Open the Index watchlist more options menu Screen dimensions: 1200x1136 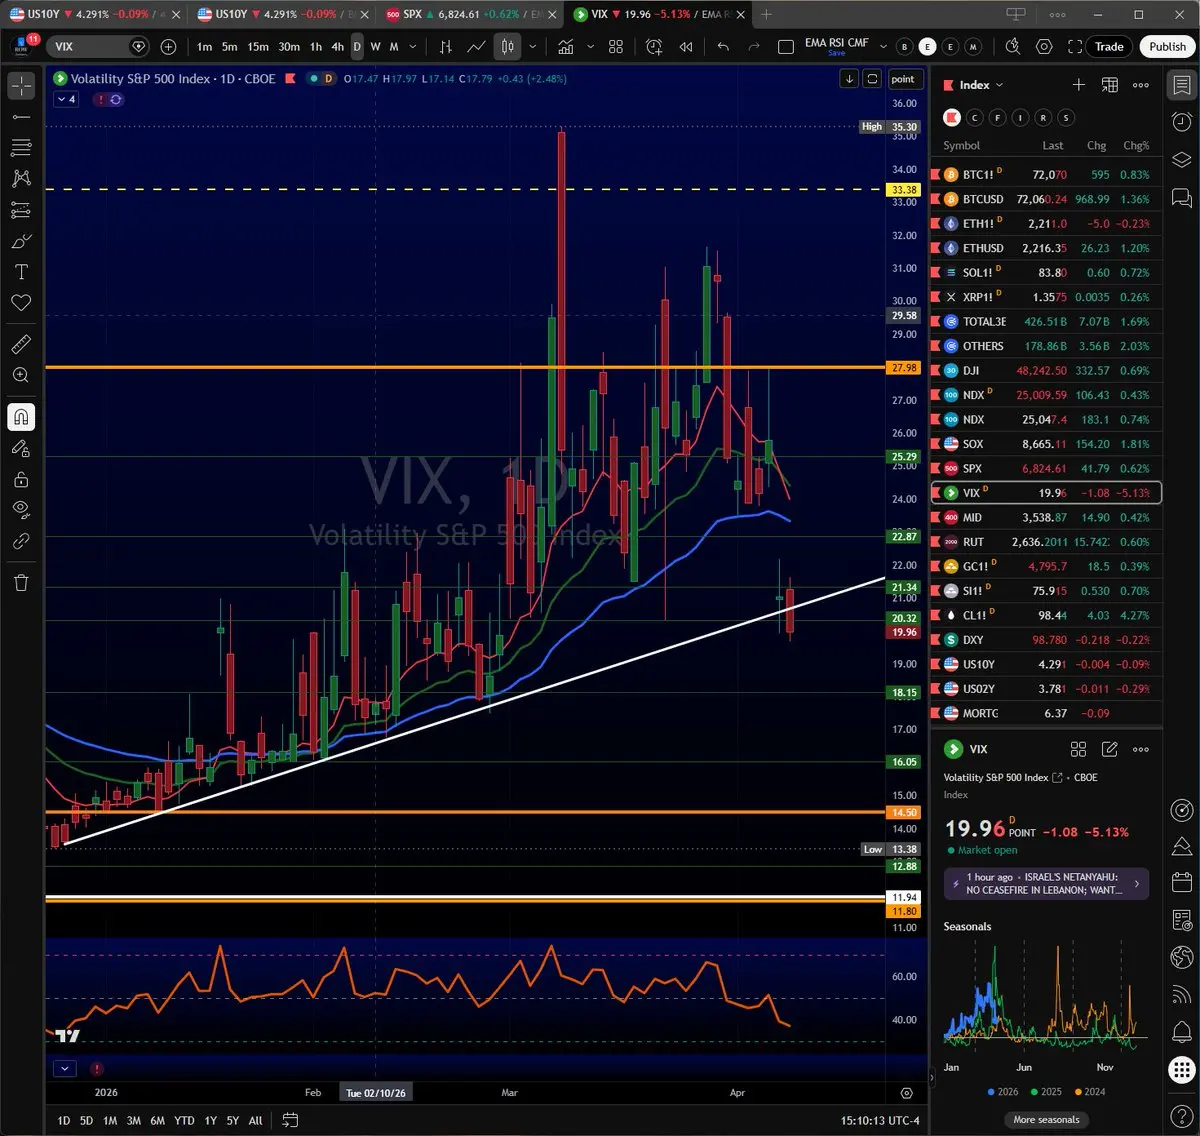1141,85
